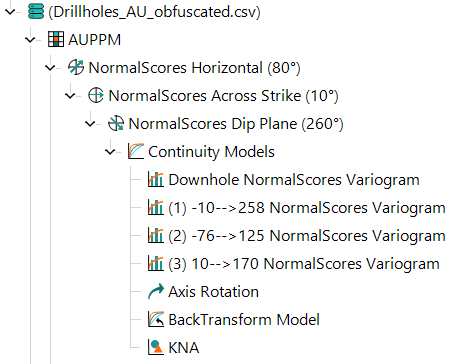This screenshot has width=458, height=364.
Task: Select (2) -76-->125 NormalScores Variogram
Action: [307, 236]
